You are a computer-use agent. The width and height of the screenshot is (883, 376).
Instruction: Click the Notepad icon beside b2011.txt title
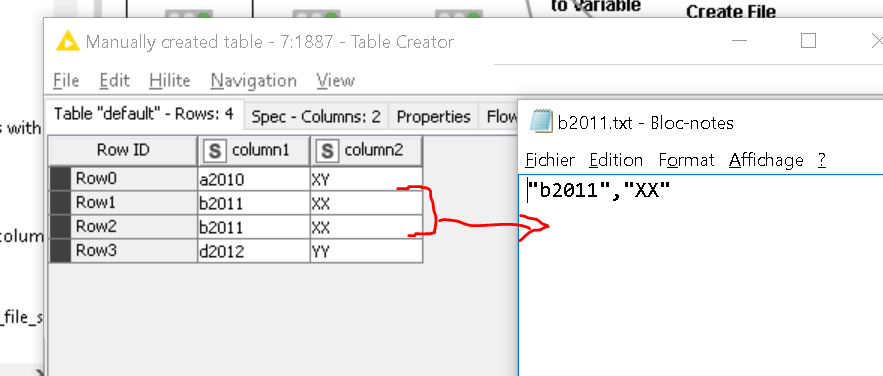tap(541, 122)
